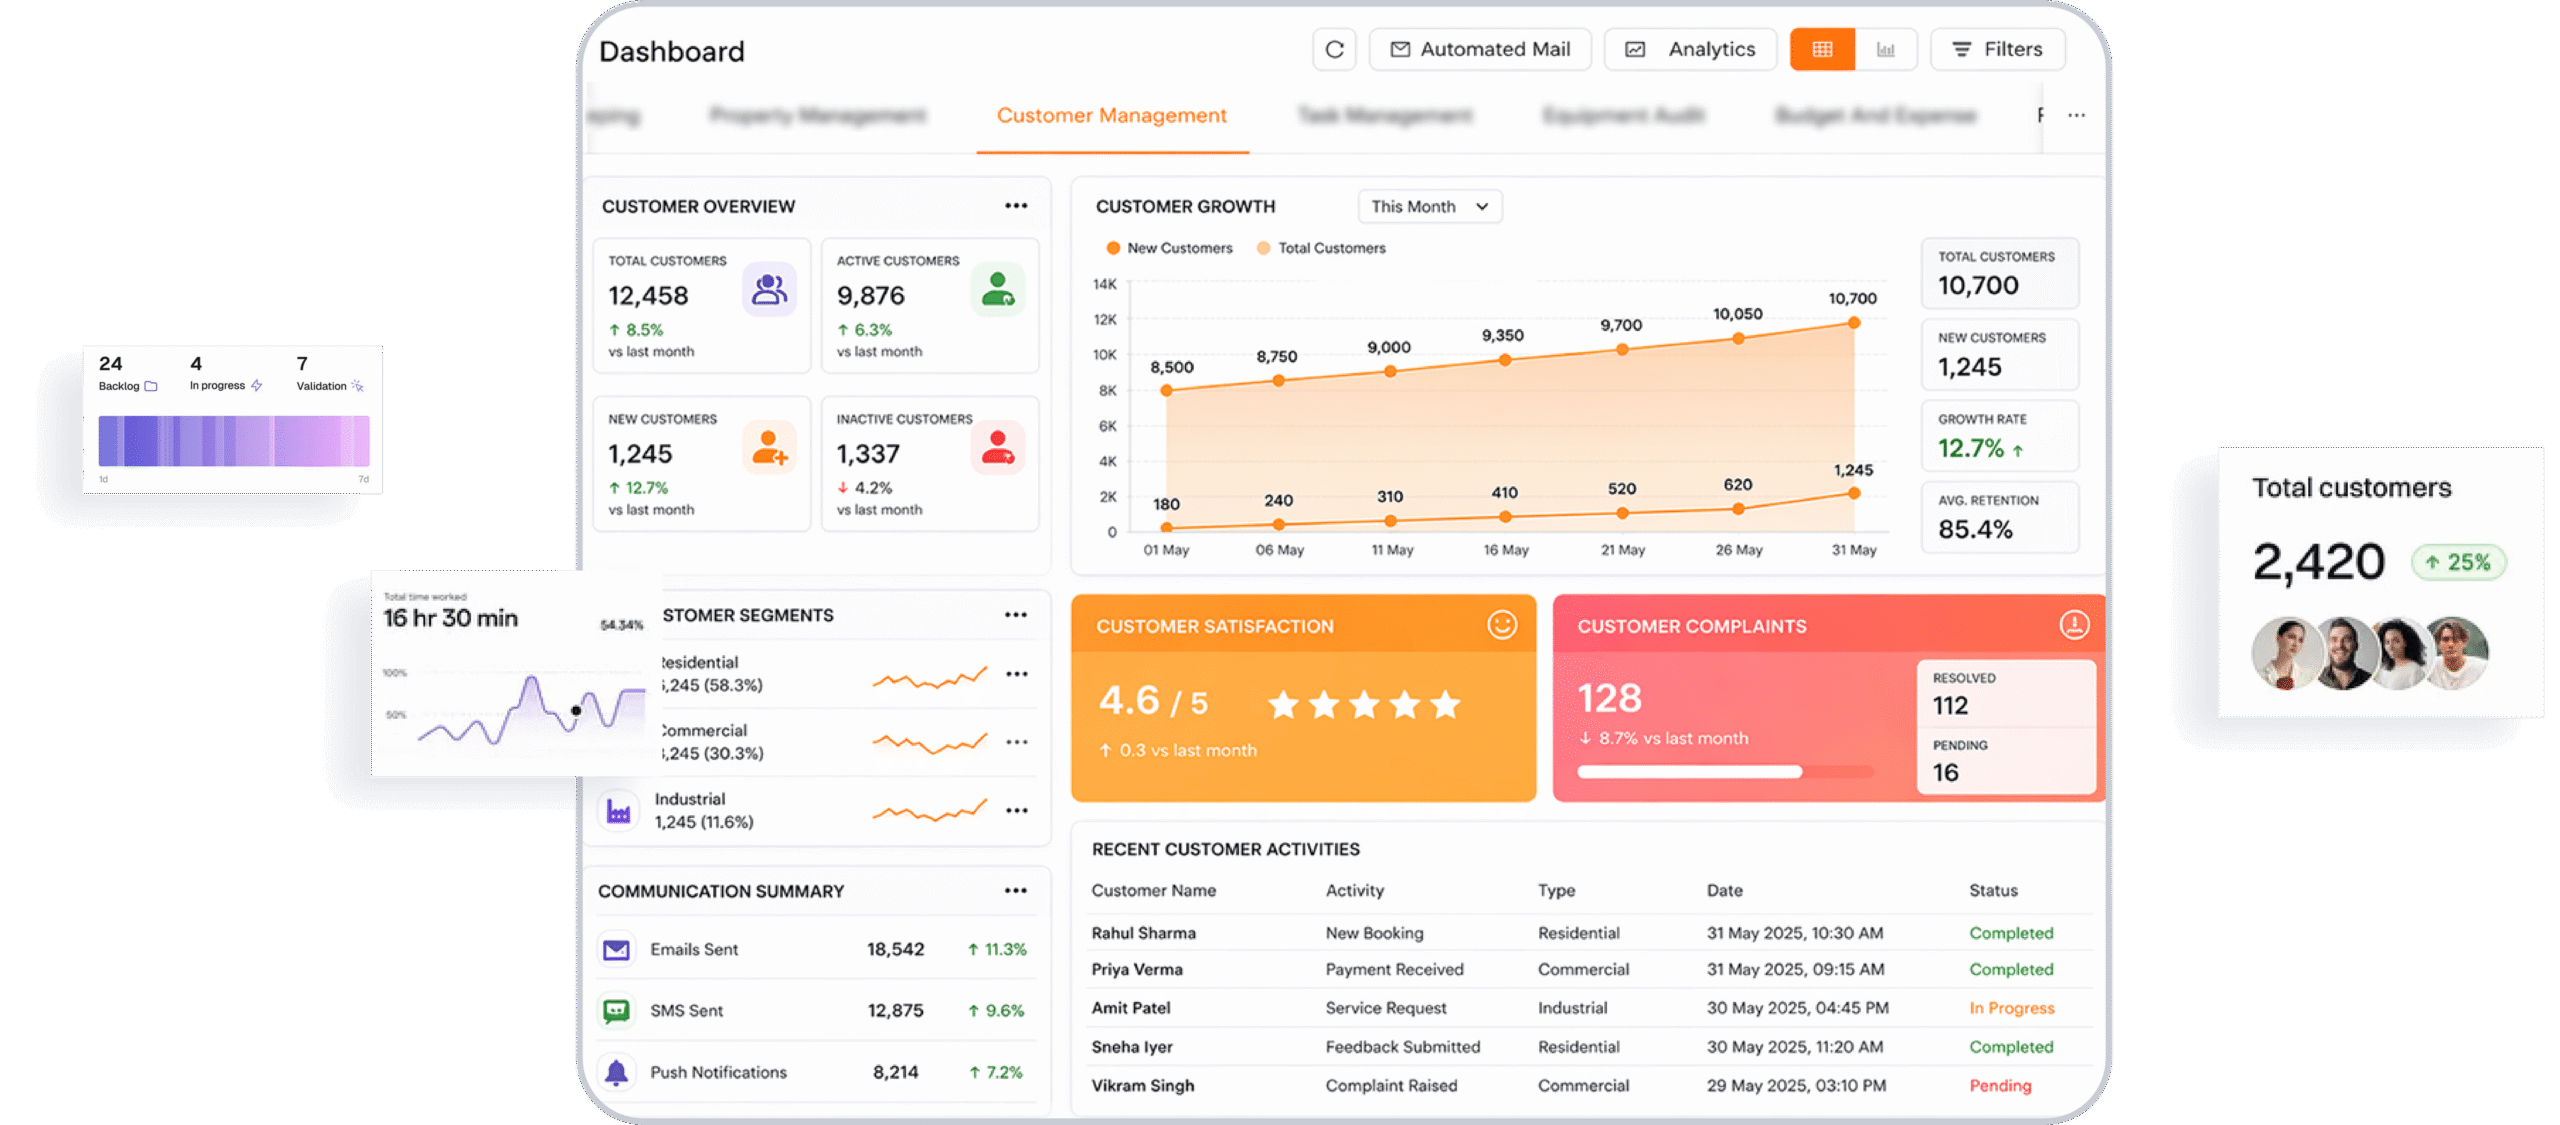This screenshot has width=2560, height=1125.
Task: Sort by the Status column header
Action: point(1993,890)
